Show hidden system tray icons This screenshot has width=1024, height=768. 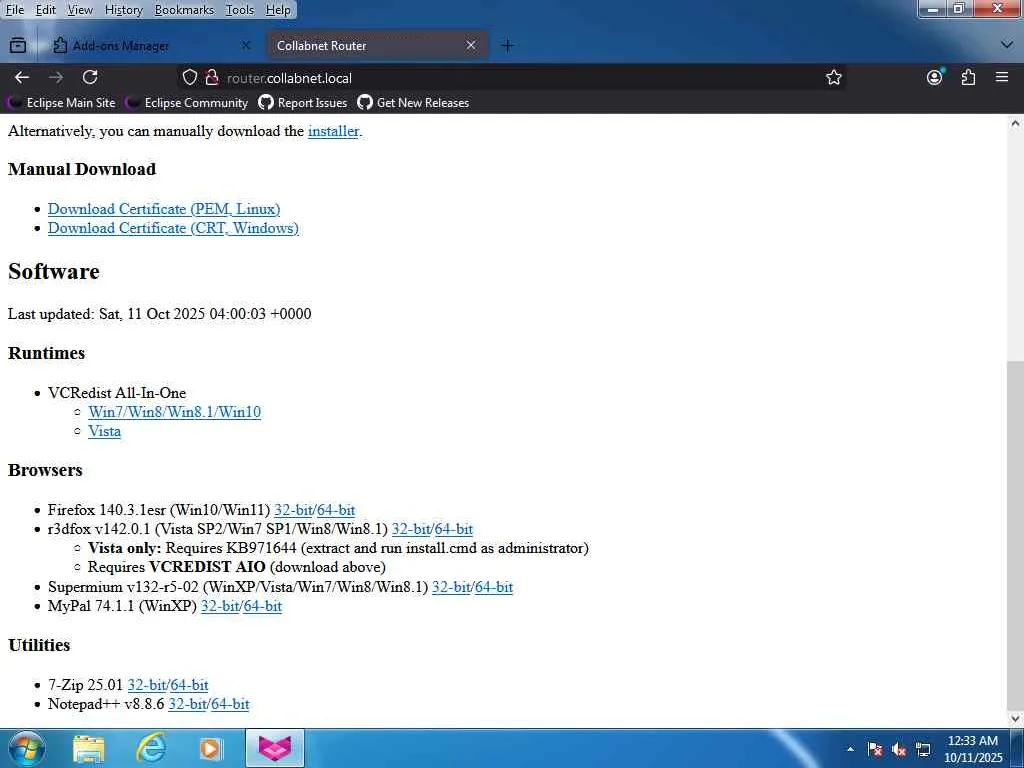pyautogui.click(x=850, y=749)
